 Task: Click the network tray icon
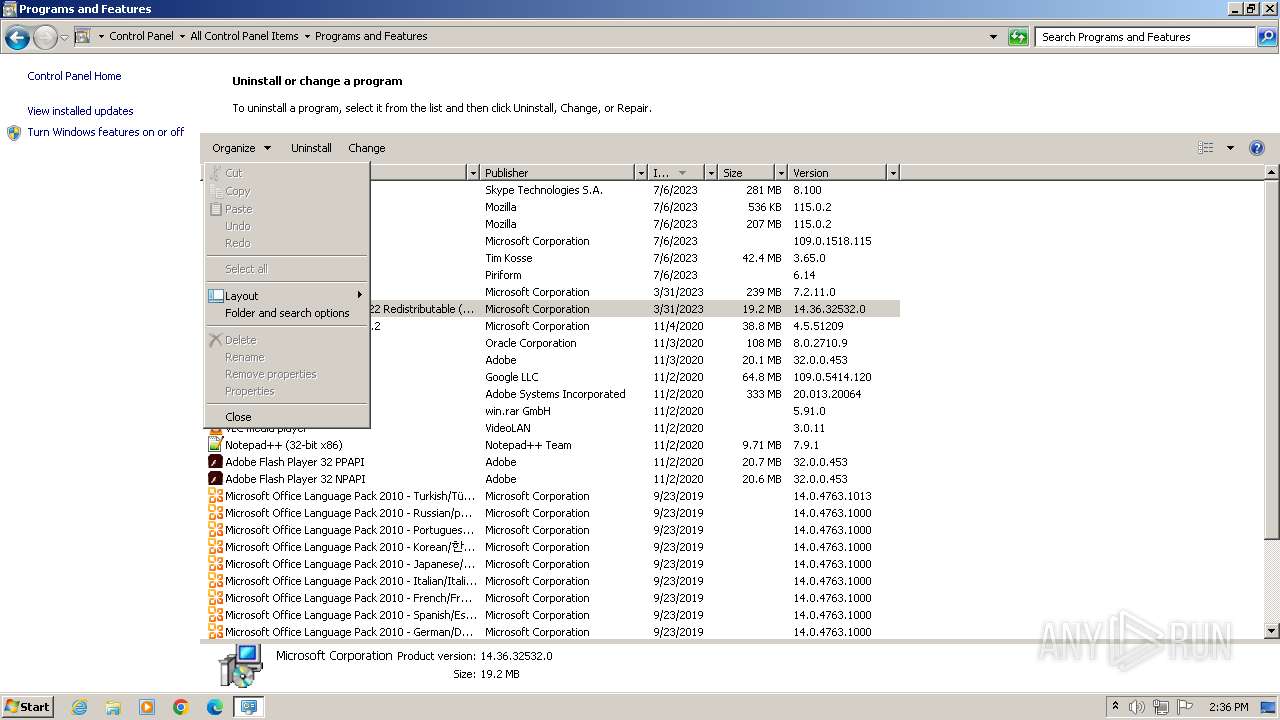(1161, 707)
